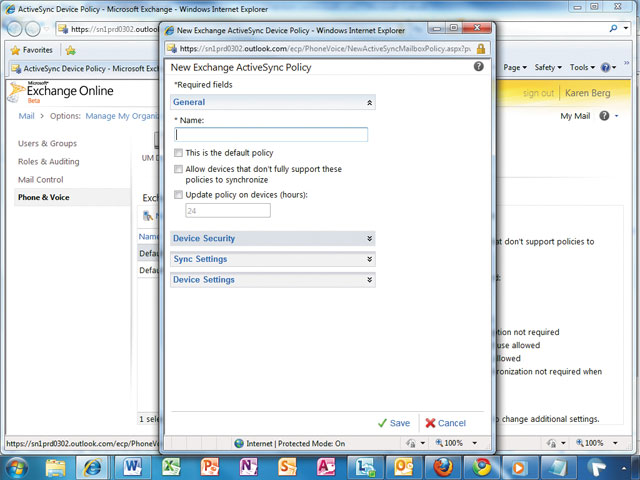The height and width of the screenshot is (480, 640).
Task: Enable 'This is the default policy' checkbox
Action: (x=178, y=153)
